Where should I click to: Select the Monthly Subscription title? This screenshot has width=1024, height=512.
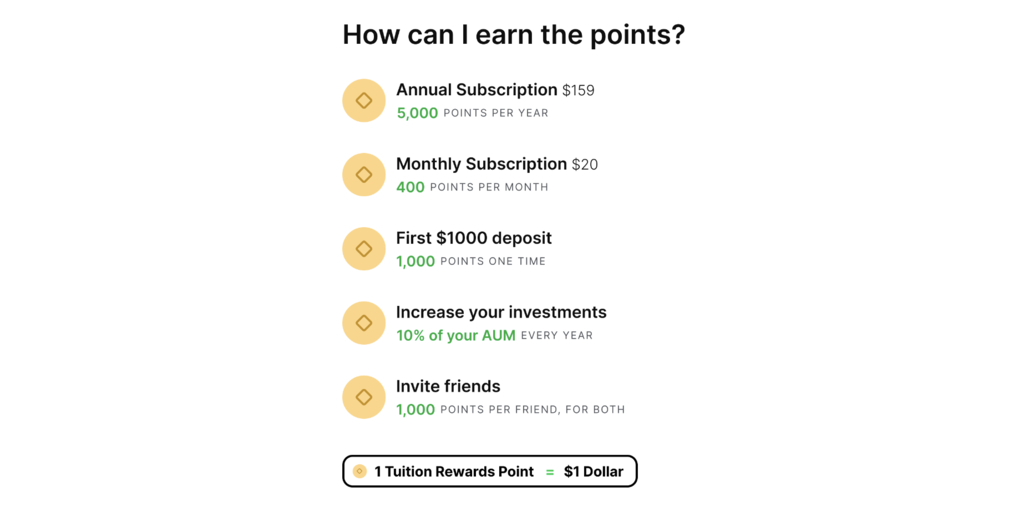pyautogui.click(x=481, y=164)
